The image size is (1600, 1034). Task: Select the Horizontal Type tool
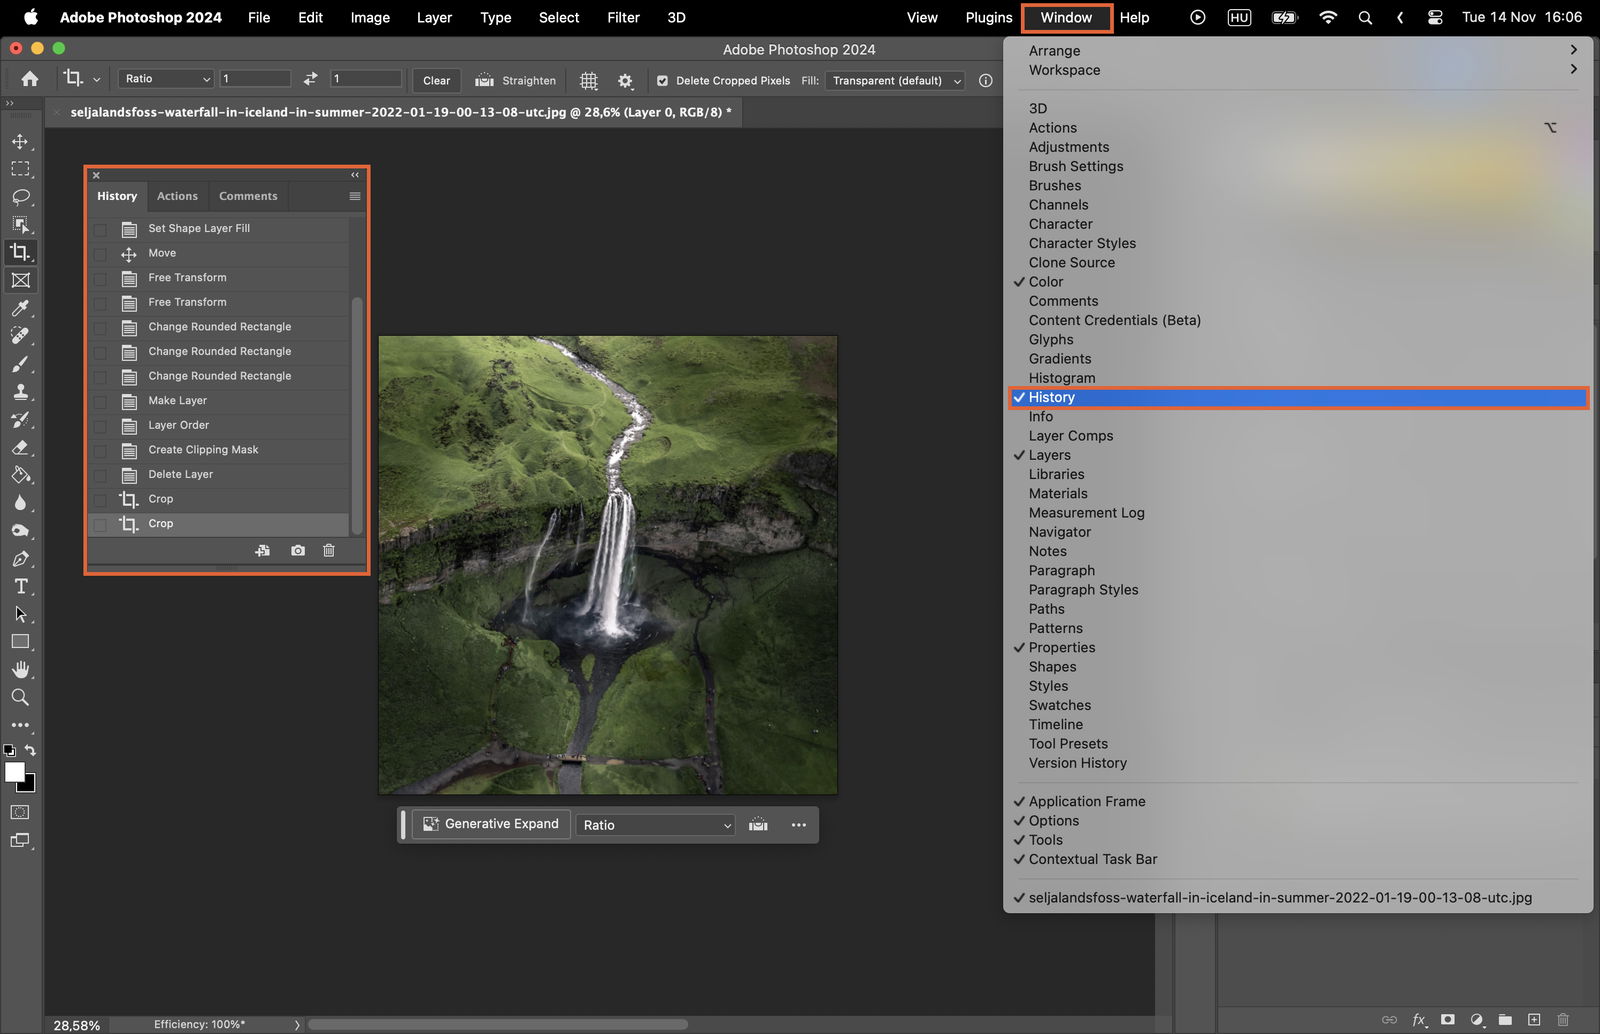(x=20, y=587)
